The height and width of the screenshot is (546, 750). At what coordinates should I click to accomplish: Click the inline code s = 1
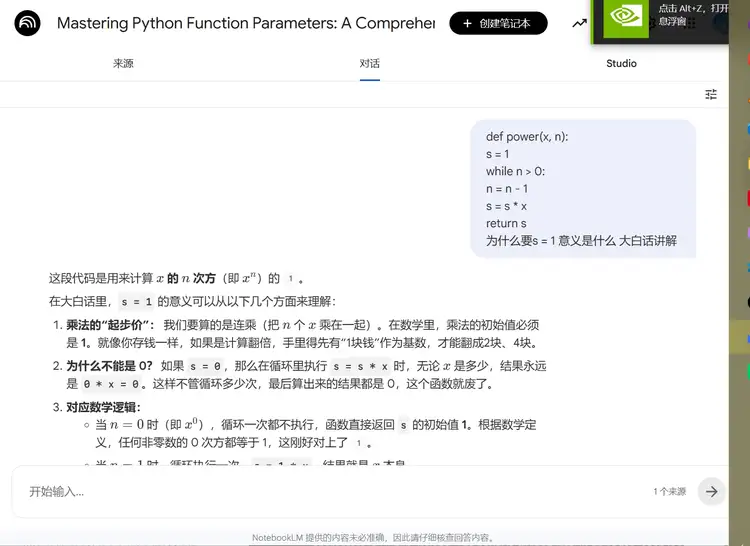coord(136,302)
